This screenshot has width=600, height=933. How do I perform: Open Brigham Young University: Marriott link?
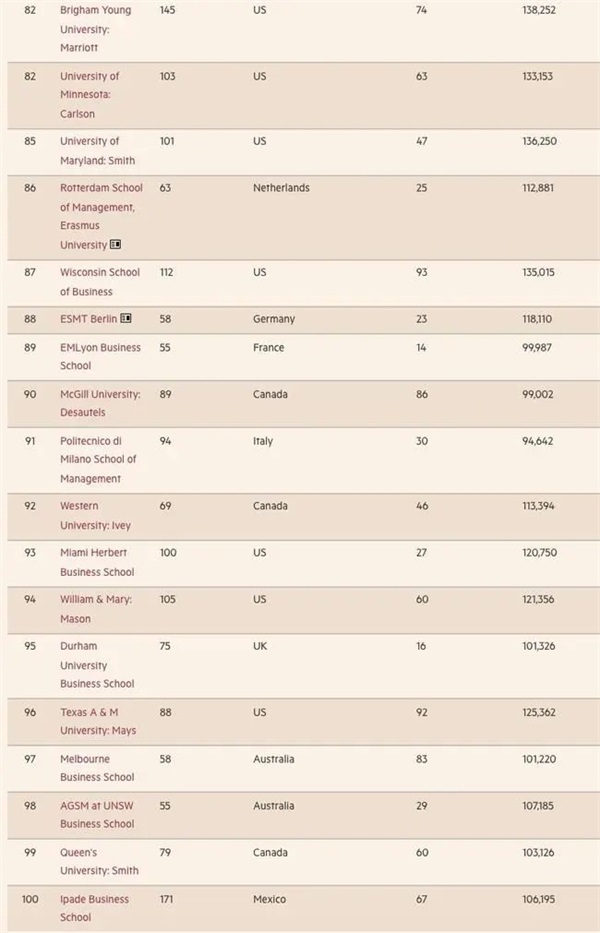[97, 28]
